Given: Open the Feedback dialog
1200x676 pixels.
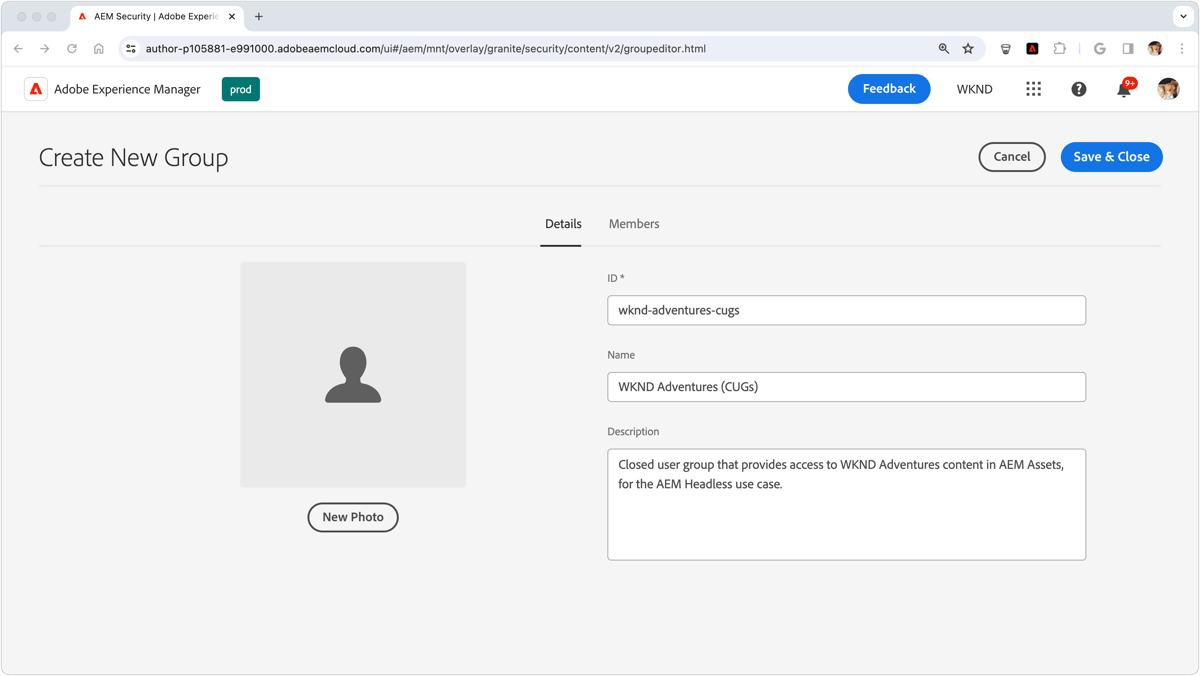Looking at the screenshot, I should tap(888, 88).
